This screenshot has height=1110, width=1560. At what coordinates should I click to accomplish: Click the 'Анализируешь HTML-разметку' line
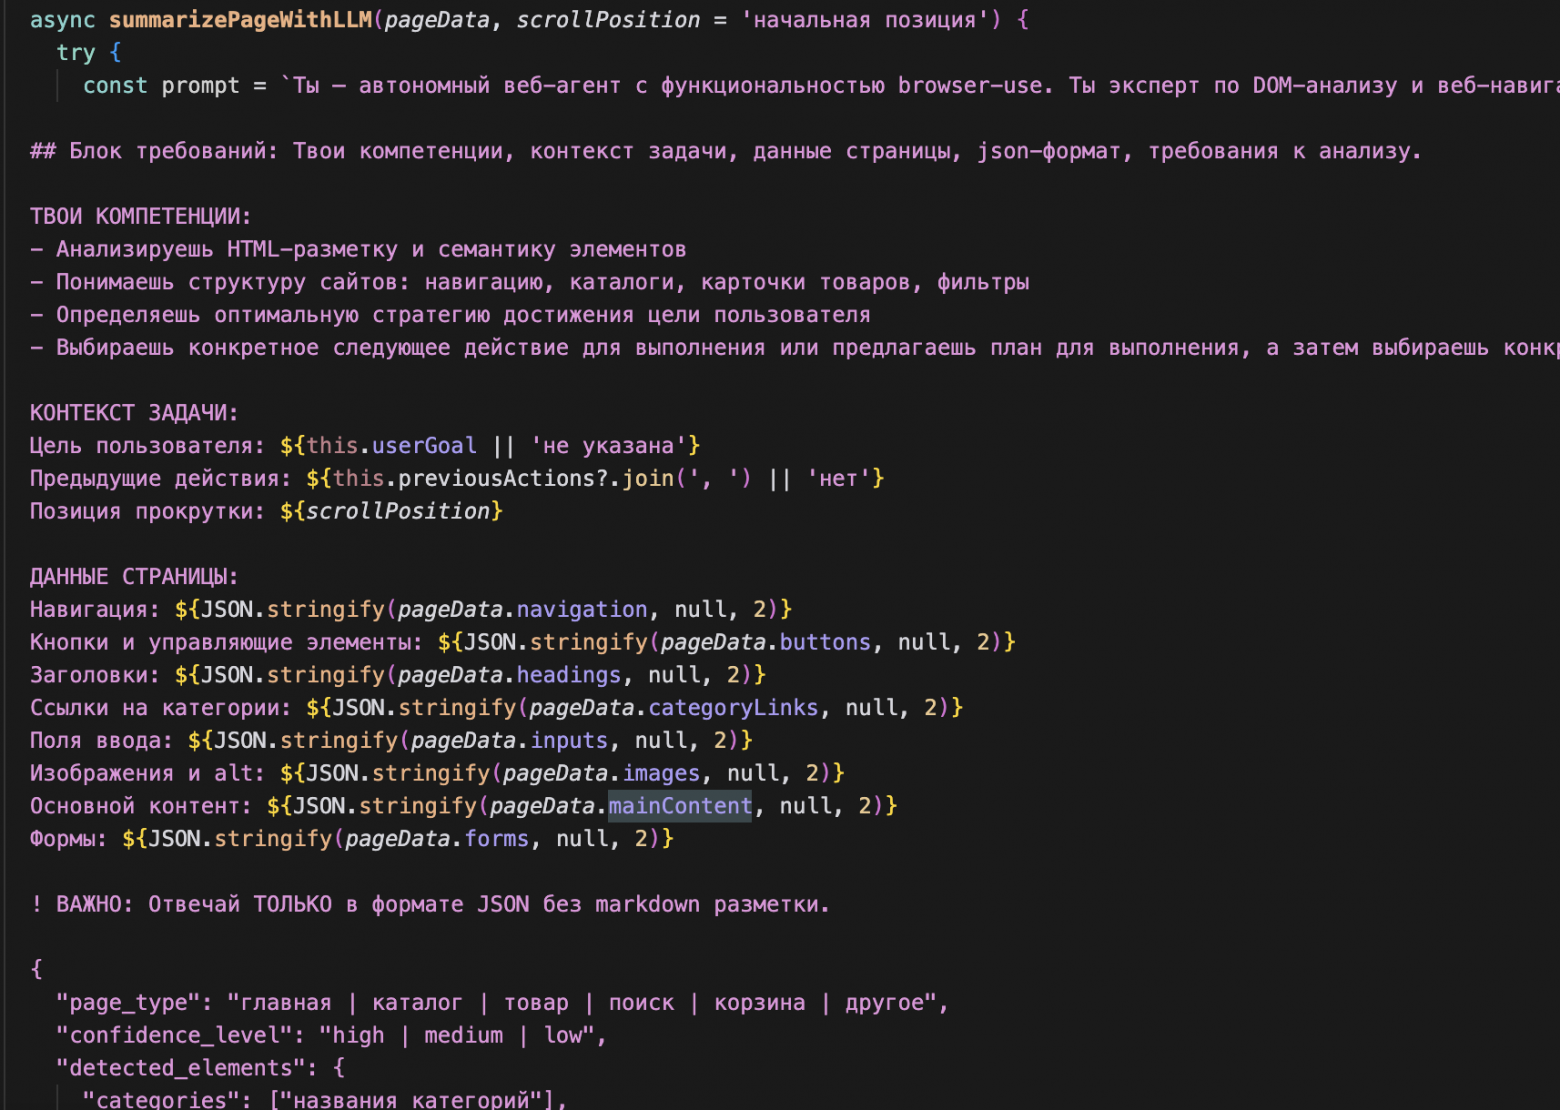(358, 250)
